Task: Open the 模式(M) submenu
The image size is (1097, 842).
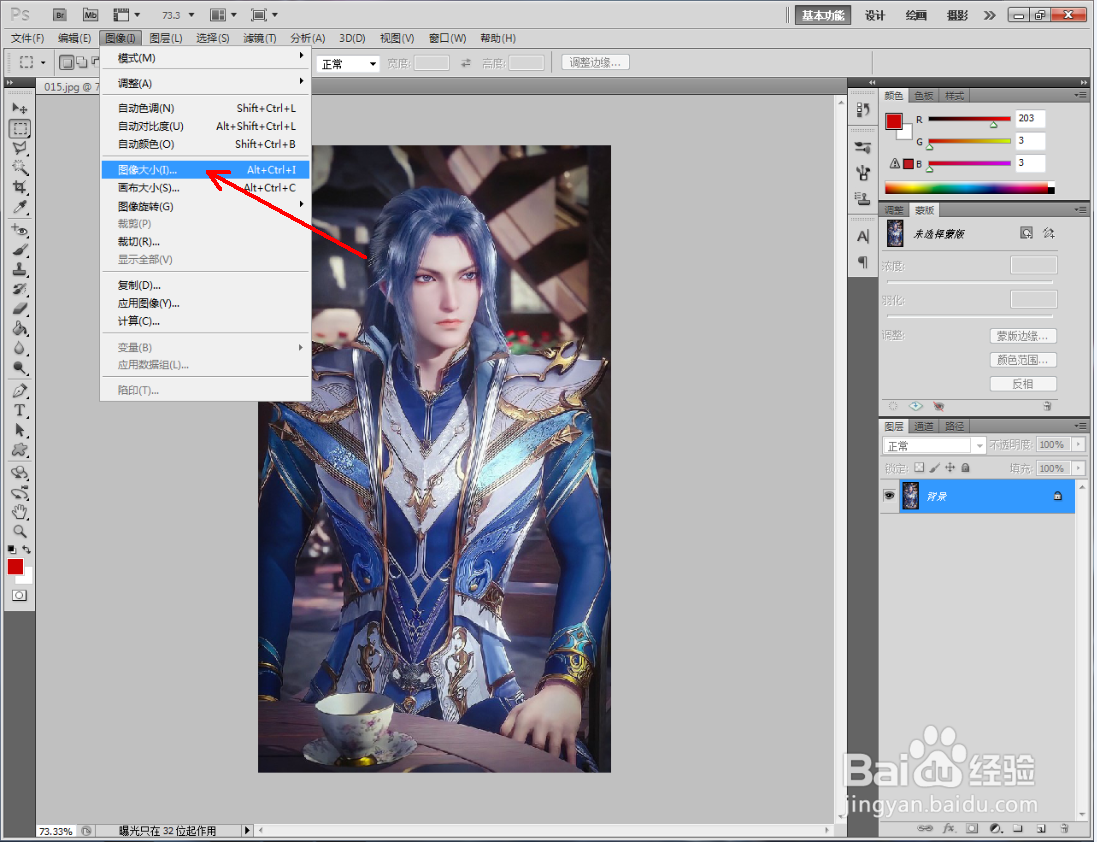Action: pyautogui.click(x=206, y=57)
